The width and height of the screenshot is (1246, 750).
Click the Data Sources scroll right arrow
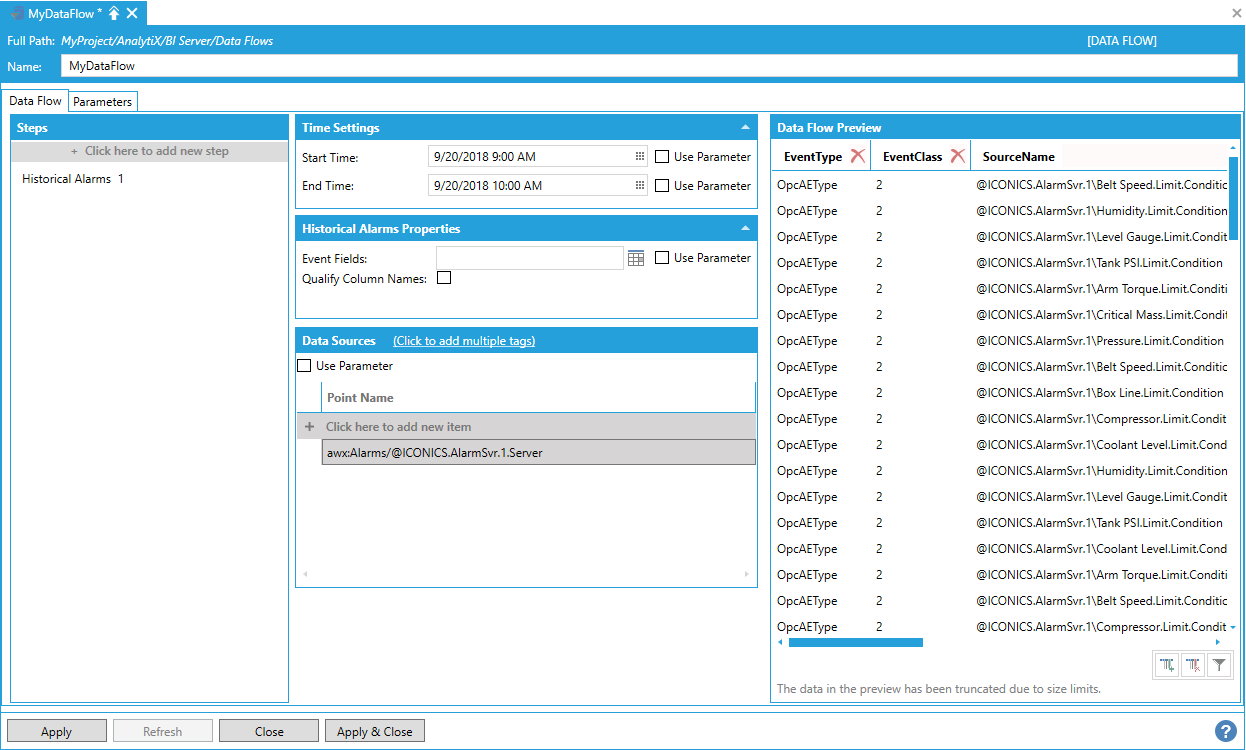747,574
